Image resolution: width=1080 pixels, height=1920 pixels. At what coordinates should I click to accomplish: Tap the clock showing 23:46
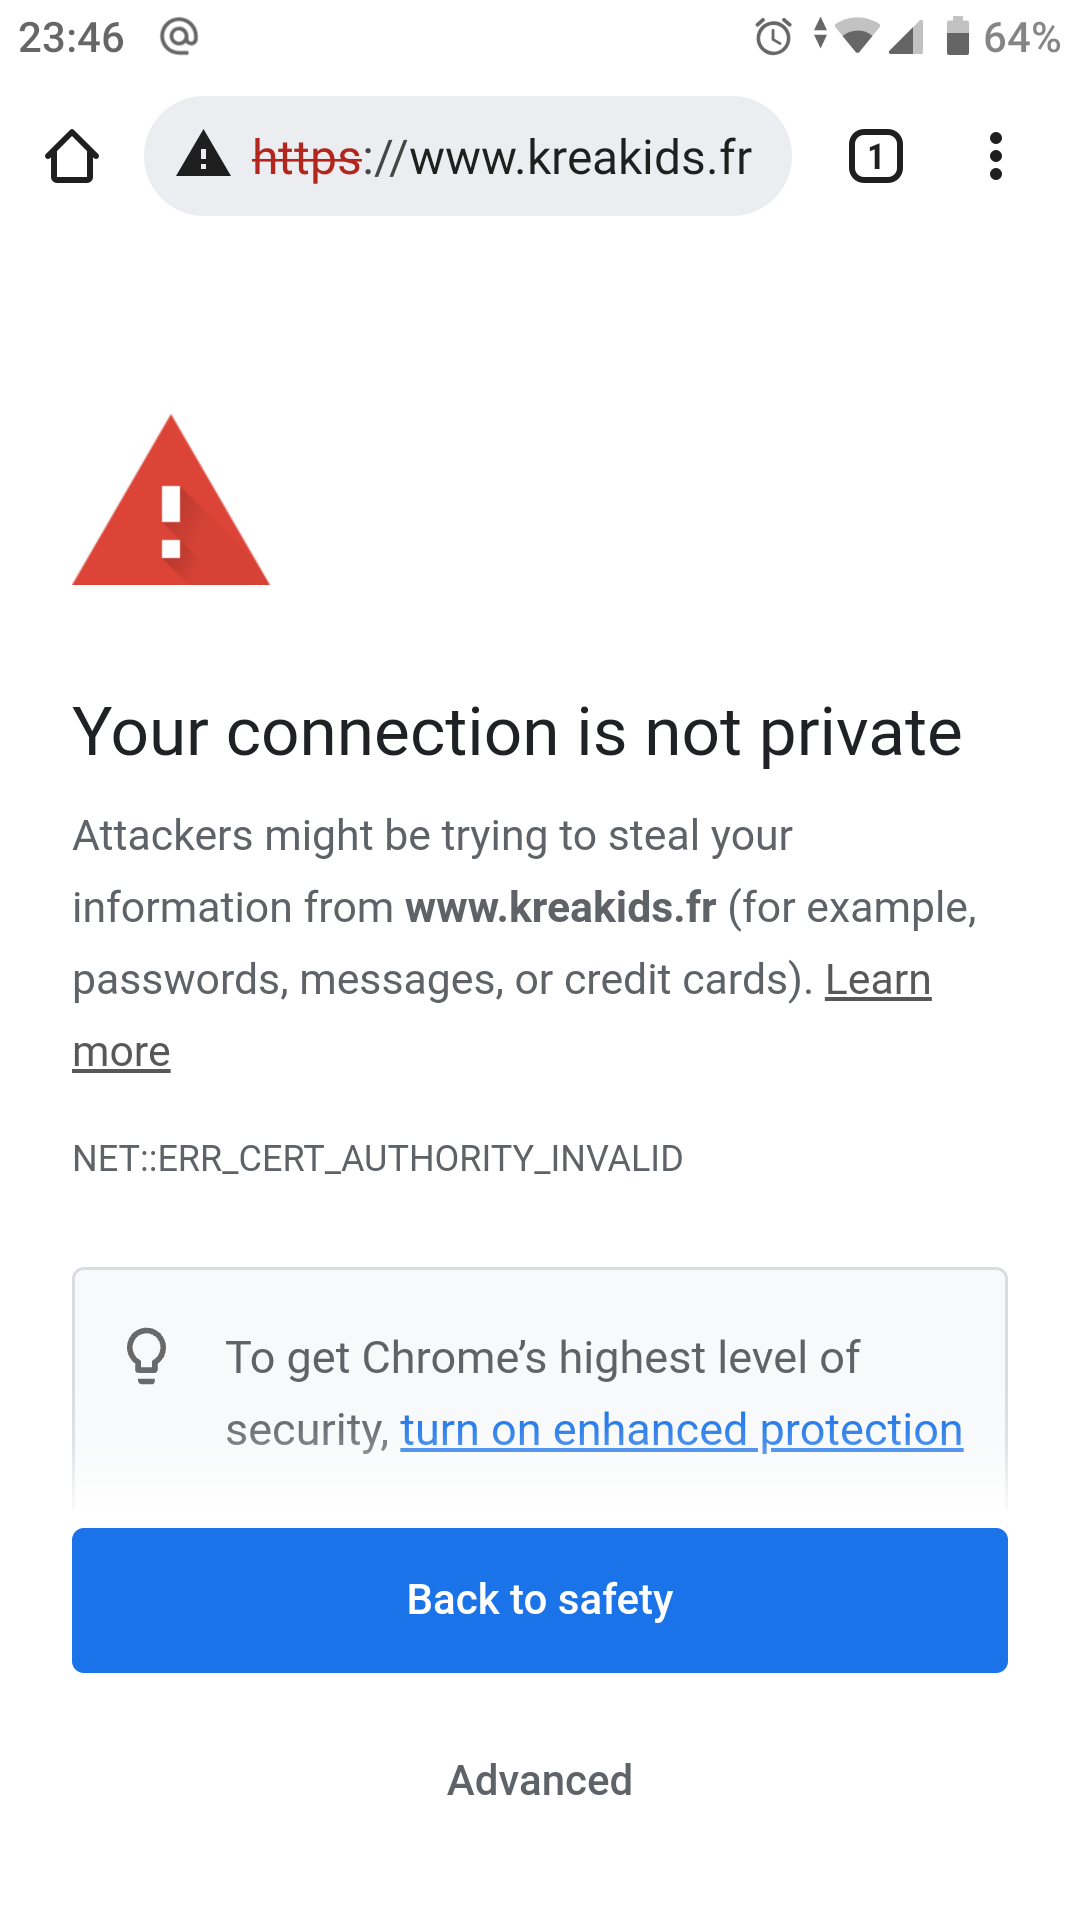pos(71,38)
